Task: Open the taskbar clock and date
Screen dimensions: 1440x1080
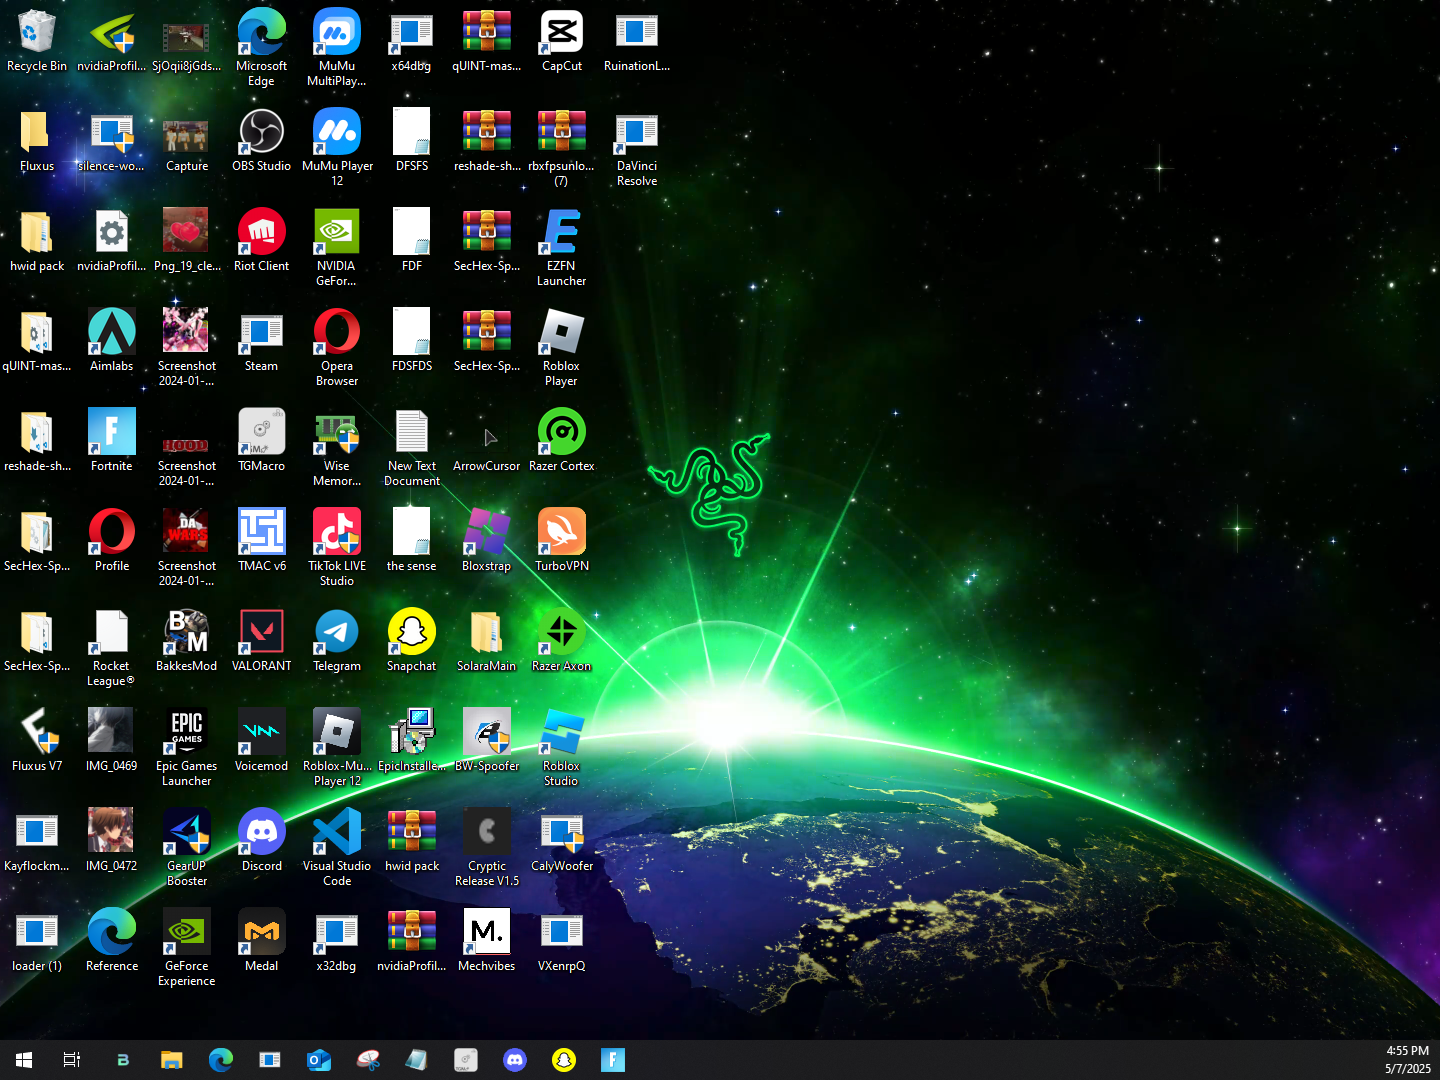Action: pyautogui.click(x=1407, y=1060)
